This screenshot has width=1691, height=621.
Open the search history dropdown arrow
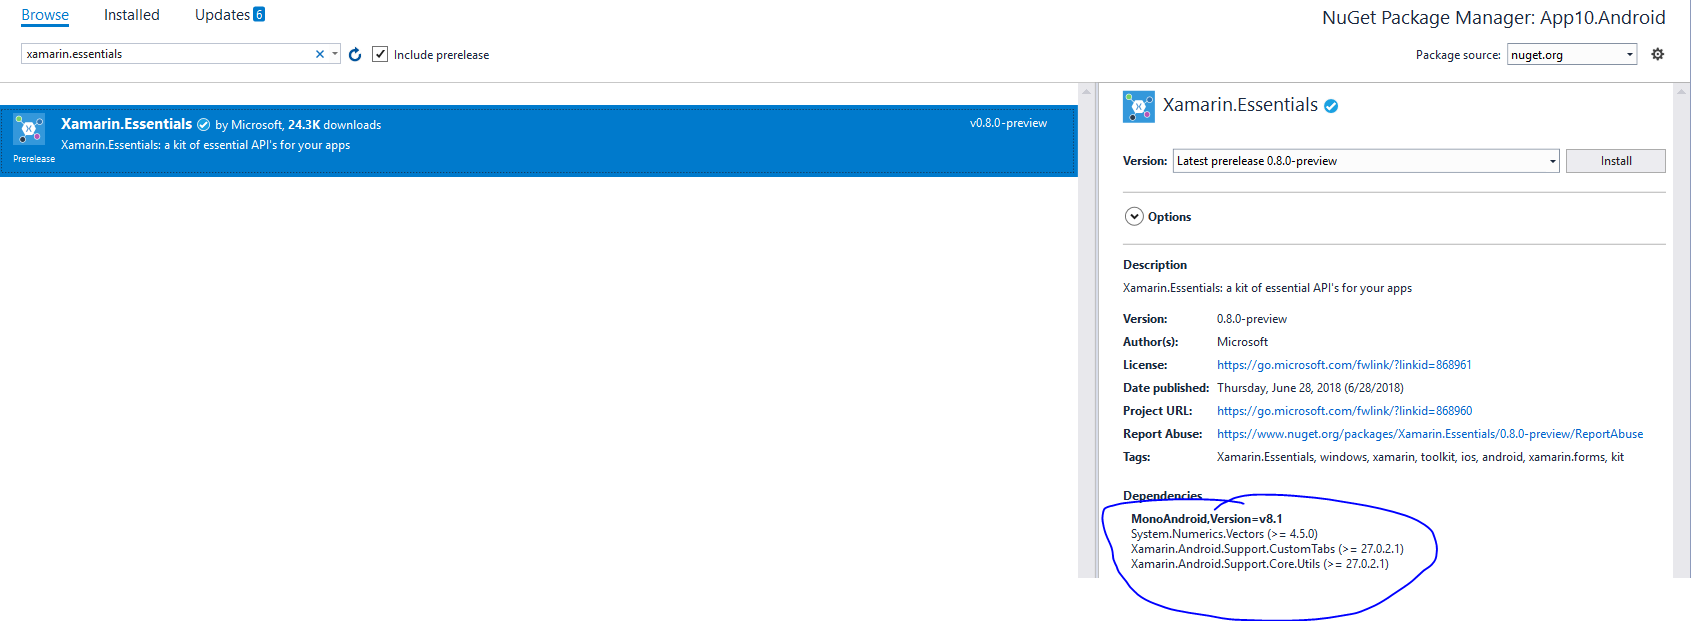(335, 54)
